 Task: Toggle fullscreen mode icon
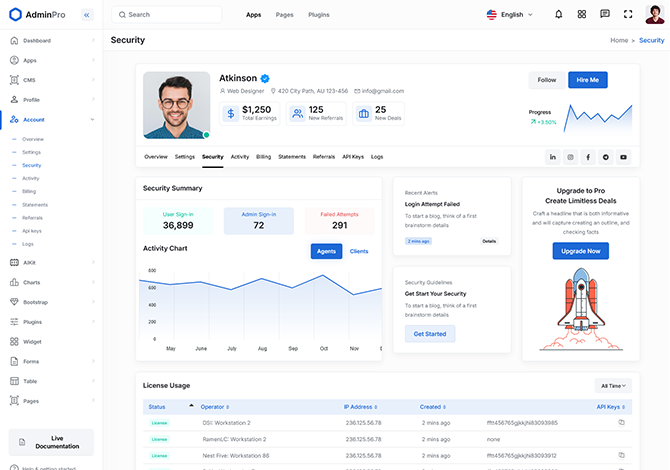click(x=628, y=15)
